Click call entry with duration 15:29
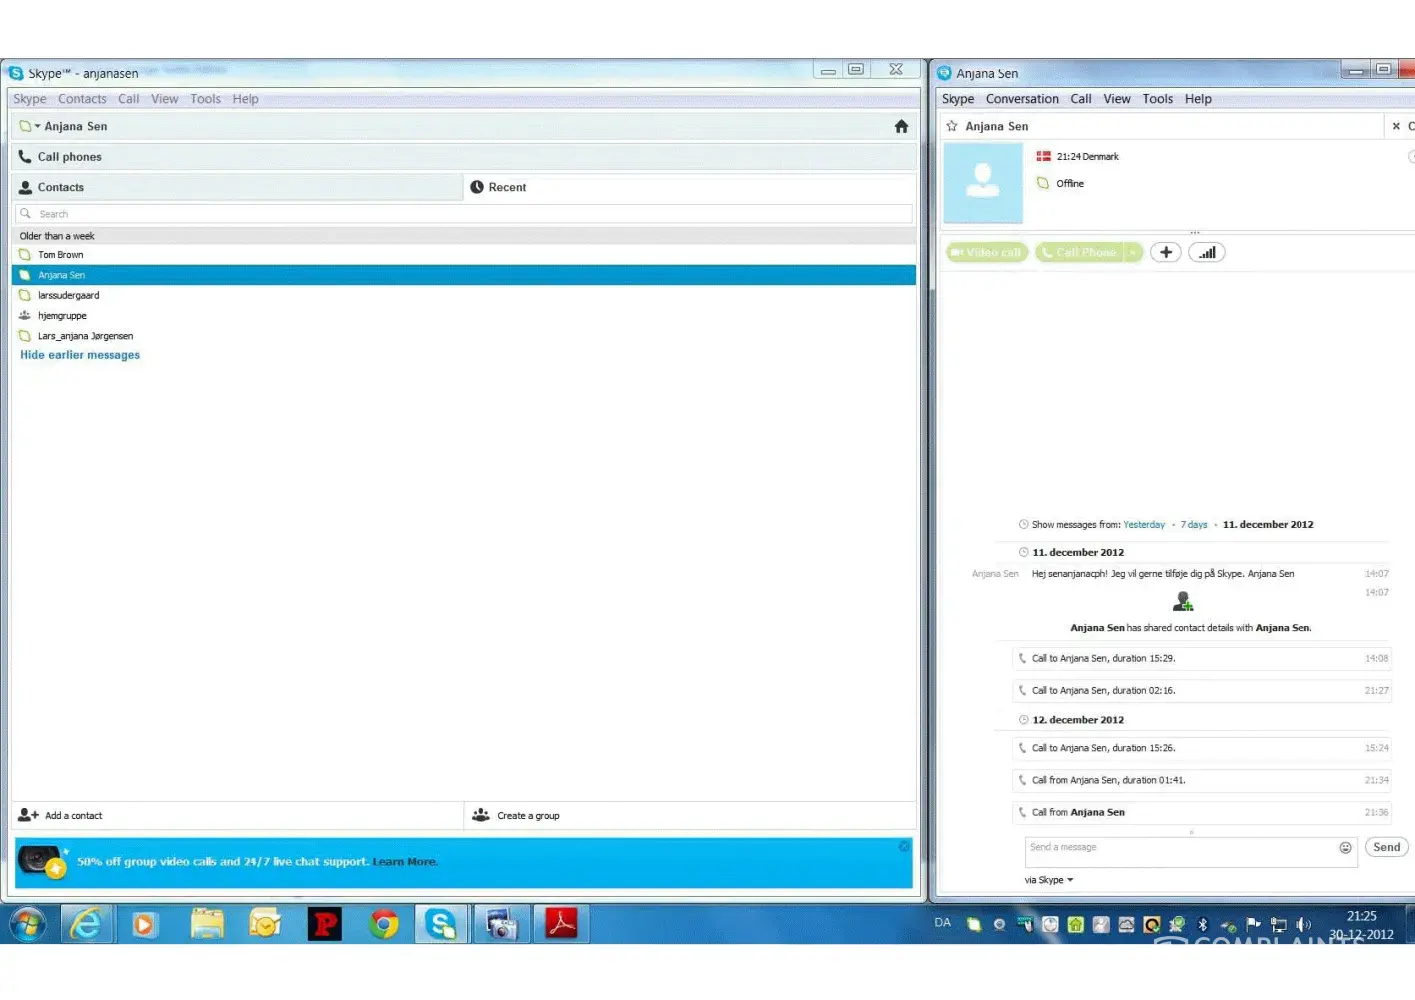 (x=1202, y=659)
